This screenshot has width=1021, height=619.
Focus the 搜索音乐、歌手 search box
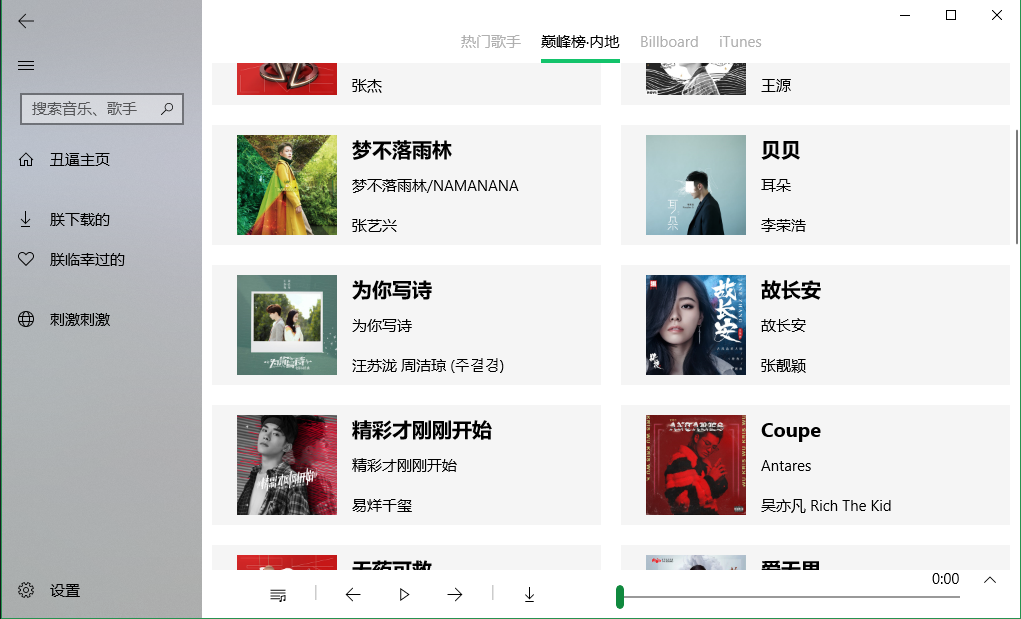(x=102, y=109)
